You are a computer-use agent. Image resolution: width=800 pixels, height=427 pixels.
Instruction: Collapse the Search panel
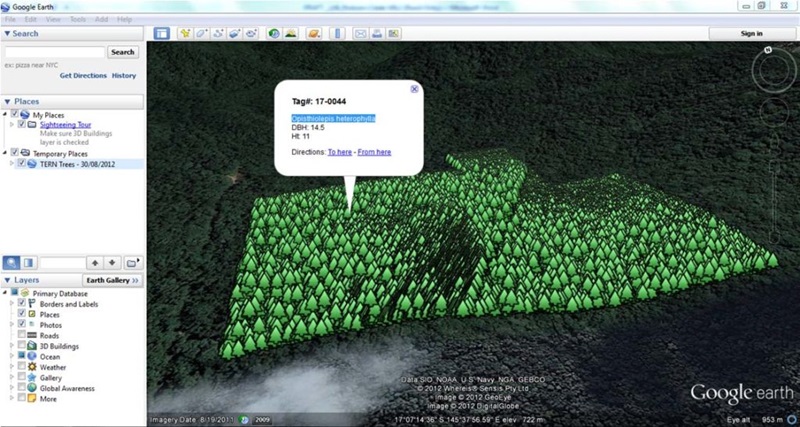[7, 34]
